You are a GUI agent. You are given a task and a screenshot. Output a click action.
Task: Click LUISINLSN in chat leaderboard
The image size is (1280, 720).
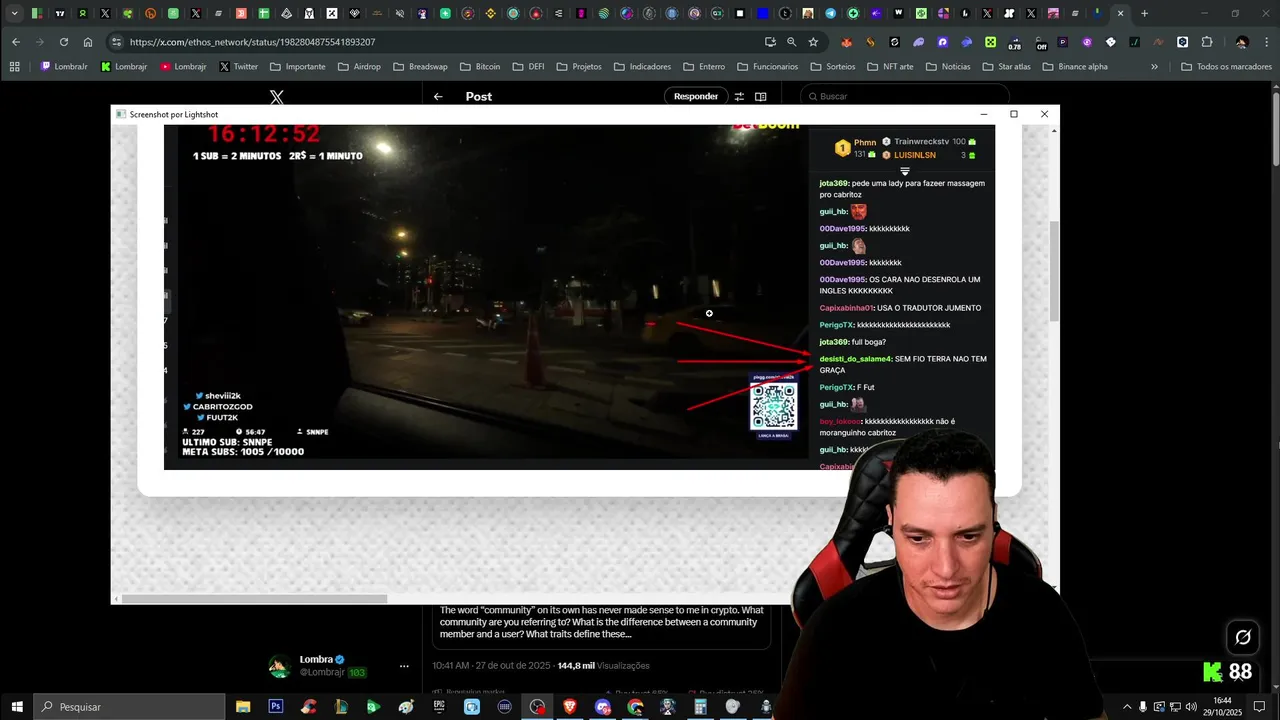[x=915, y=155]
